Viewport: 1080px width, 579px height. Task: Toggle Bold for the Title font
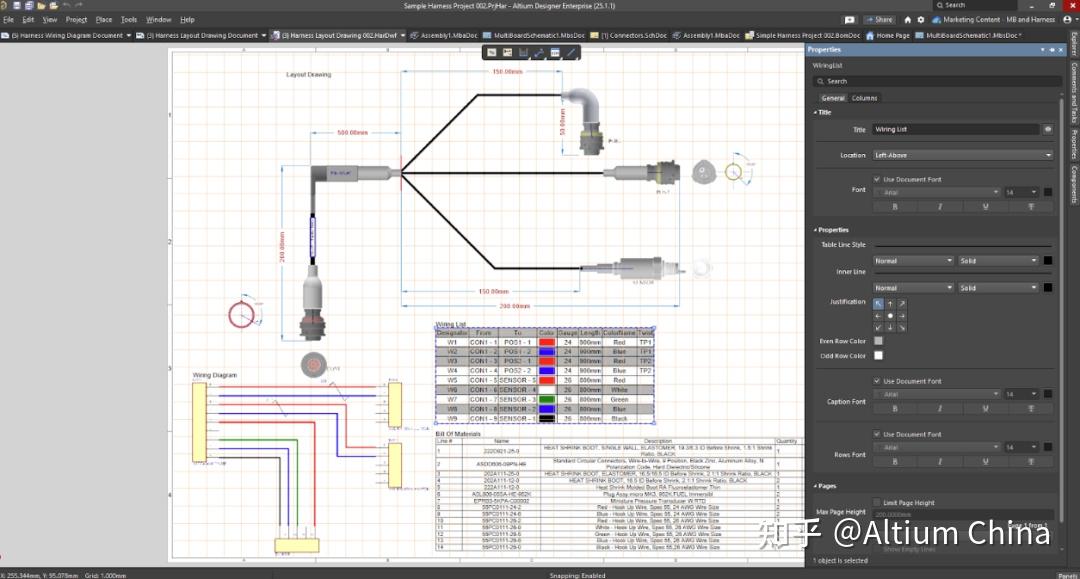(x=895, y=207)
